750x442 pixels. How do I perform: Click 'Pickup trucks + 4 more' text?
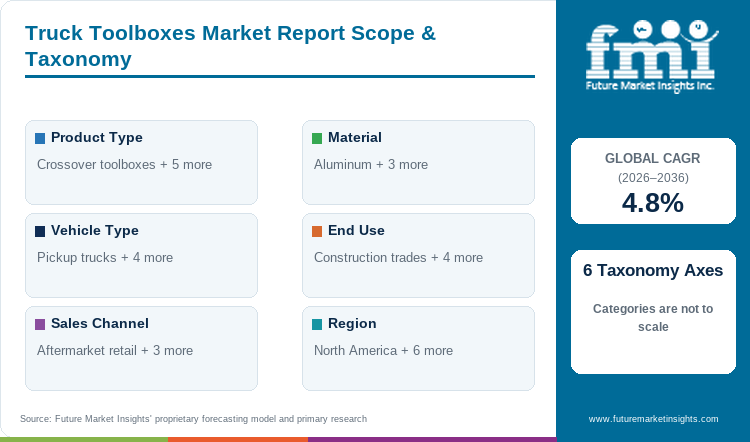pos(105,257)
